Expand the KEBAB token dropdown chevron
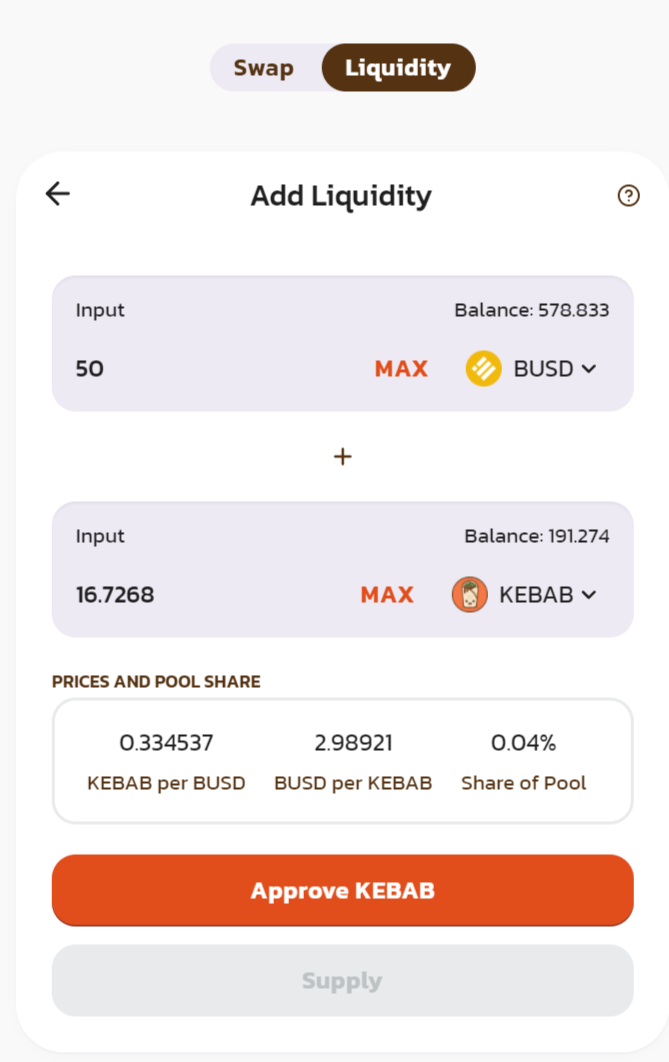 pyautogui.click(x=589, y=595)
